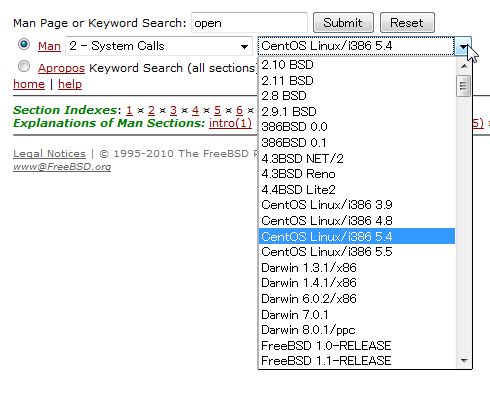Select highlighted 'CentOS Linux/i386 5.4' list option
This screenshot has height=399, width=490.
pyautogui.click(x=357, y=236)
